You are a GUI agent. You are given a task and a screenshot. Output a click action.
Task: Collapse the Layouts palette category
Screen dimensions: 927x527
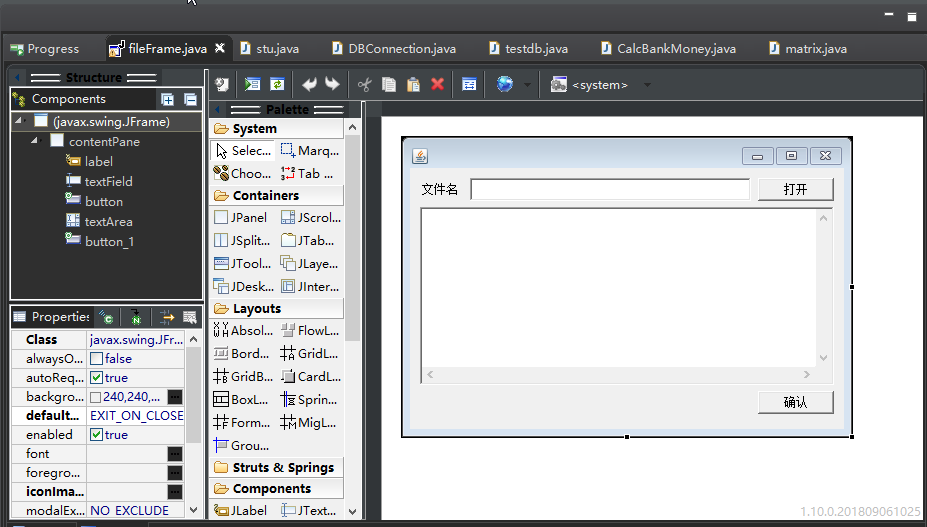coord(276,308)
